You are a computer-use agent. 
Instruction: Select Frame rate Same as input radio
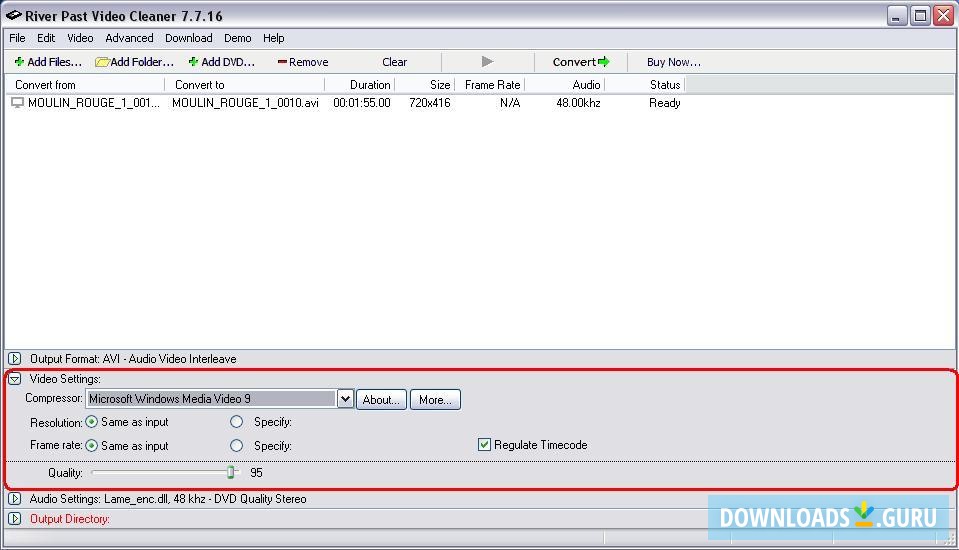tap(92, 445)
